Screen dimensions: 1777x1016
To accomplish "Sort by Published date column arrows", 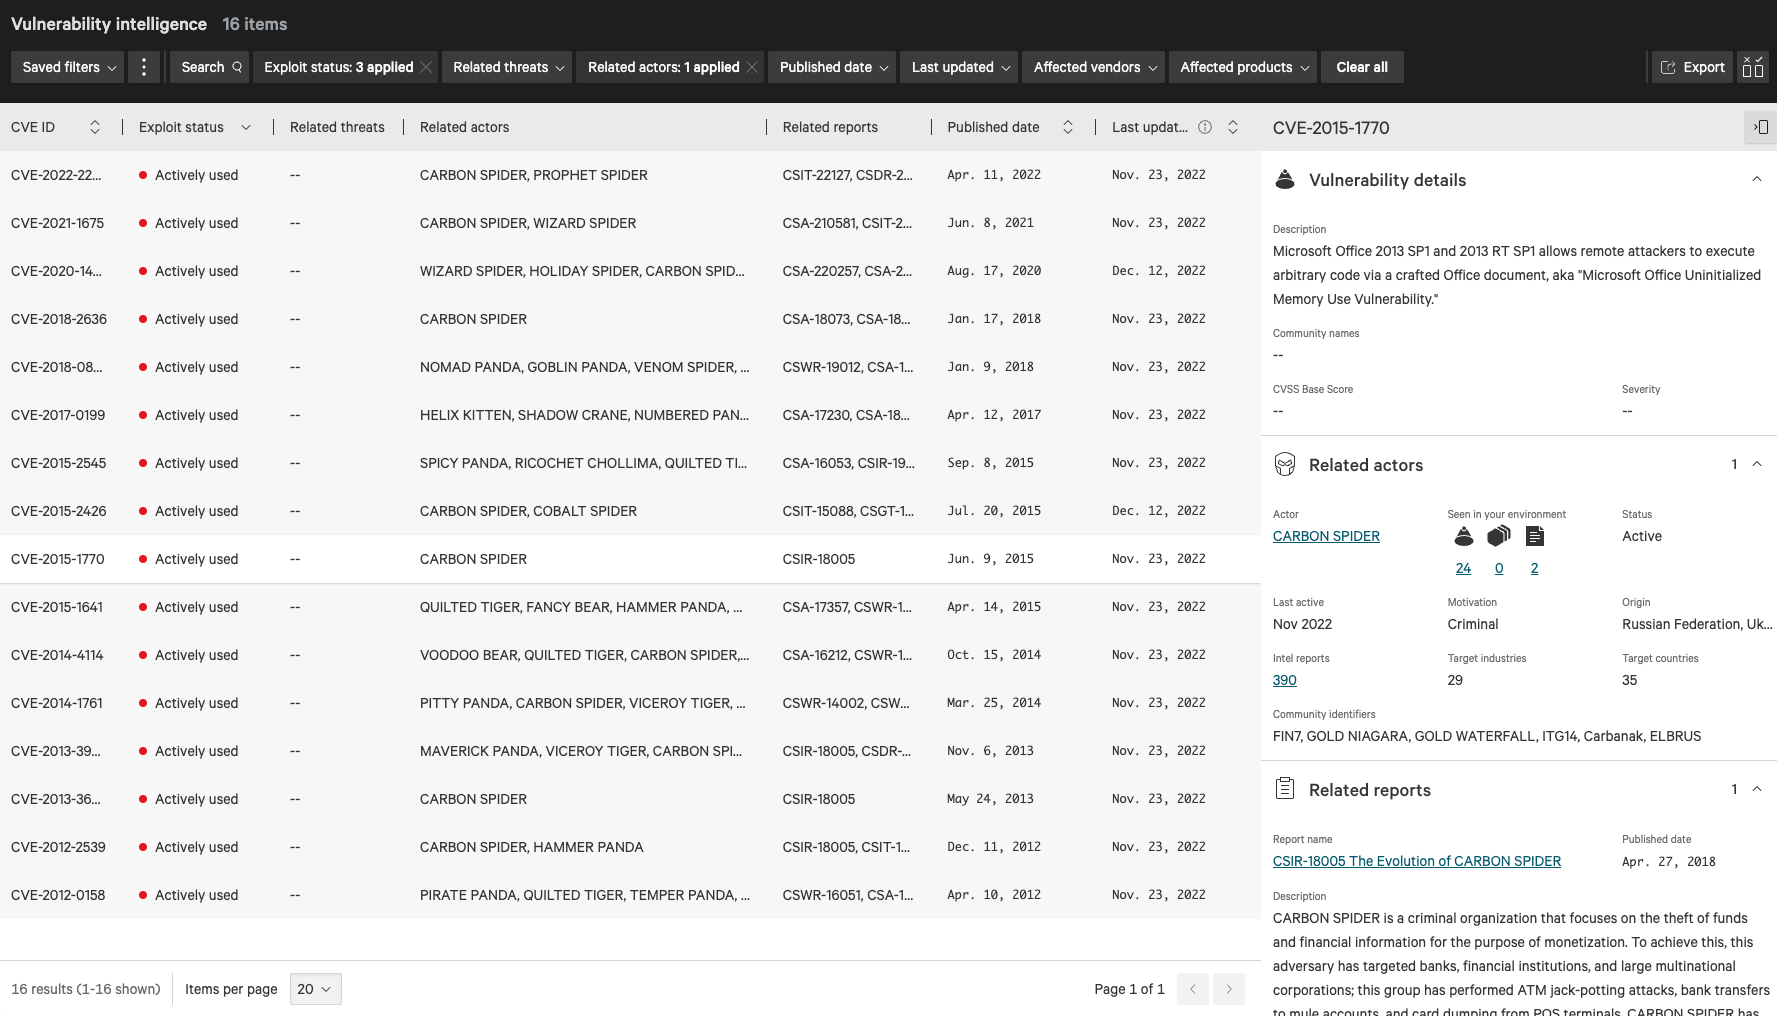I will click(1068, 127).
